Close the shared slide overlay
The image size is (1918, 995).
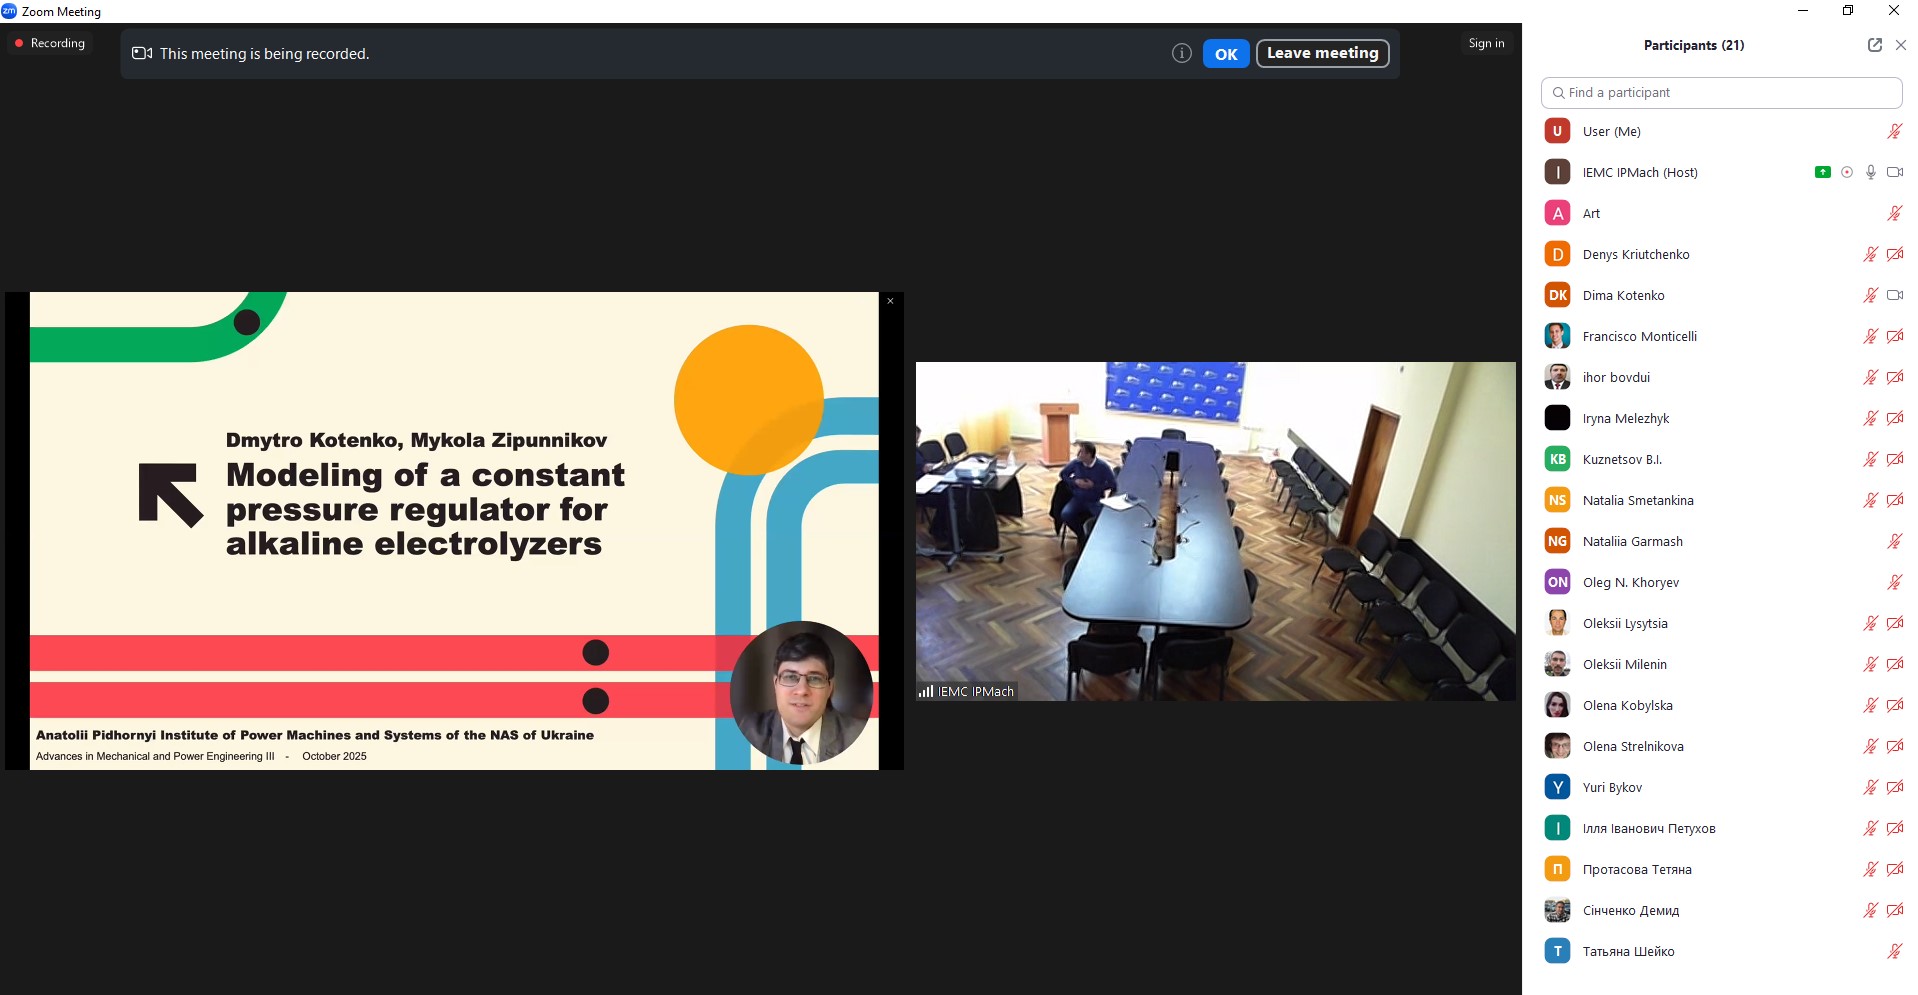point(890,301)
